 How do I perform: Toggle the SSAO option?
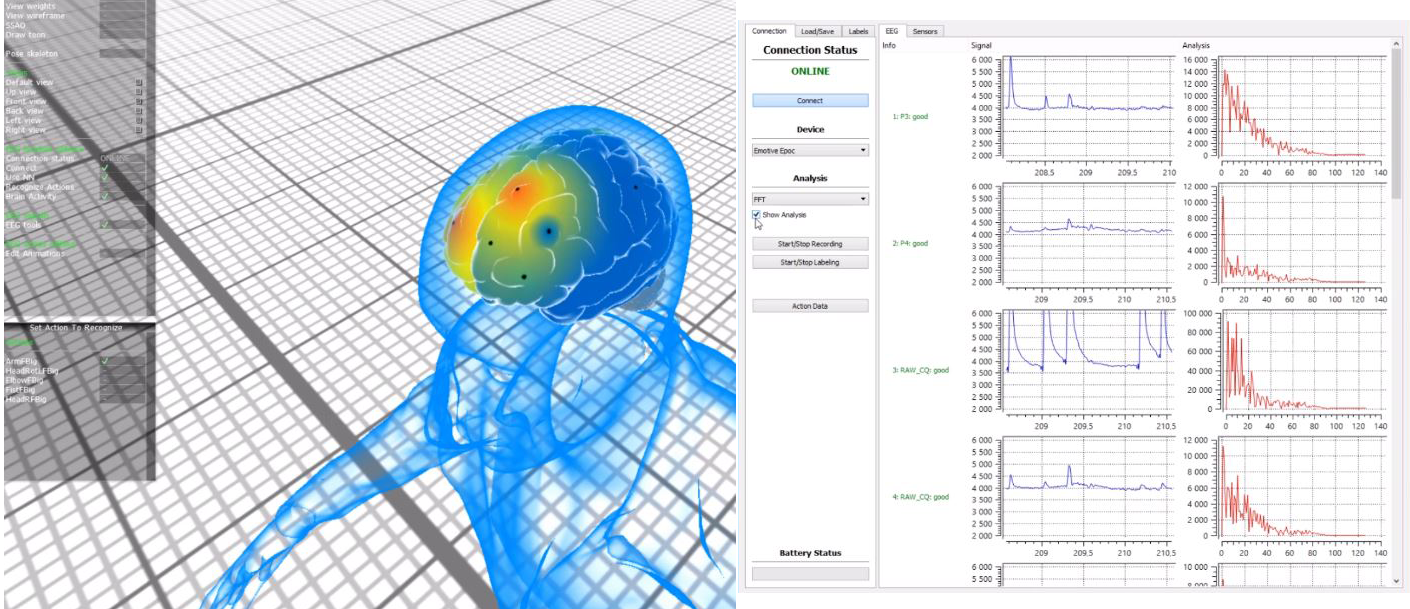click(122, 25)
